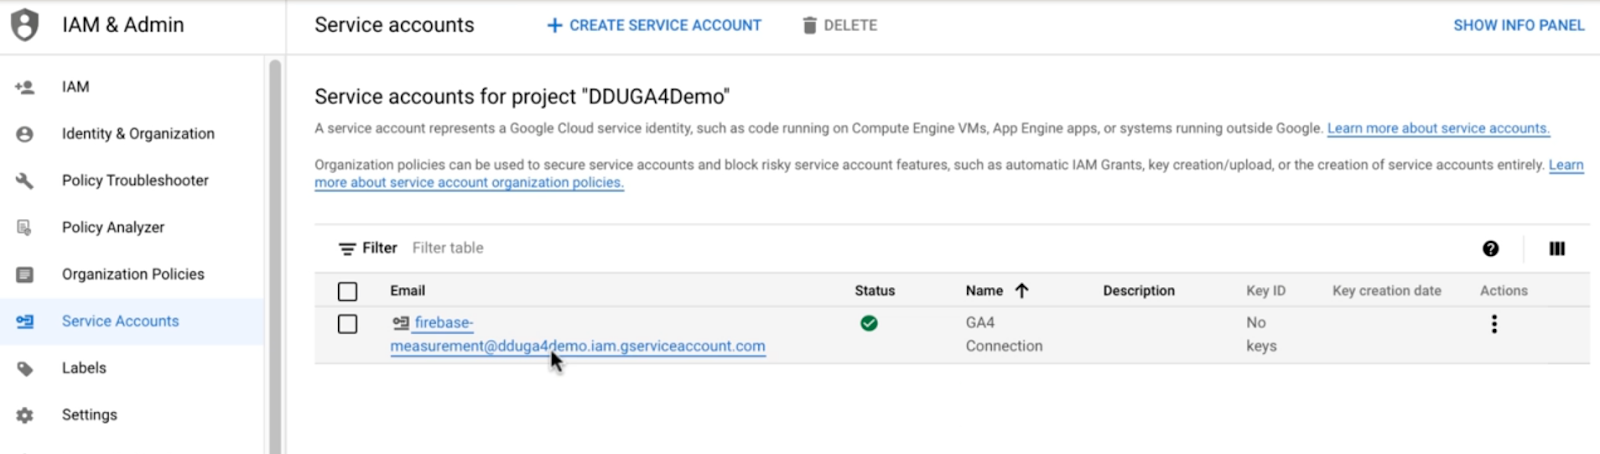This screenshot has width=1600, height=454.
Task: Open service account organization policies link
Action: (469, 182)
